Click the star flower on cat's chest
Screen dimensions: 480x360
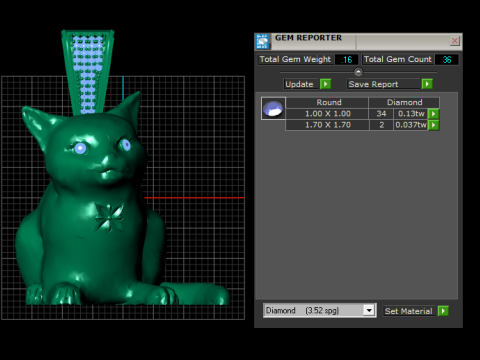109,217
